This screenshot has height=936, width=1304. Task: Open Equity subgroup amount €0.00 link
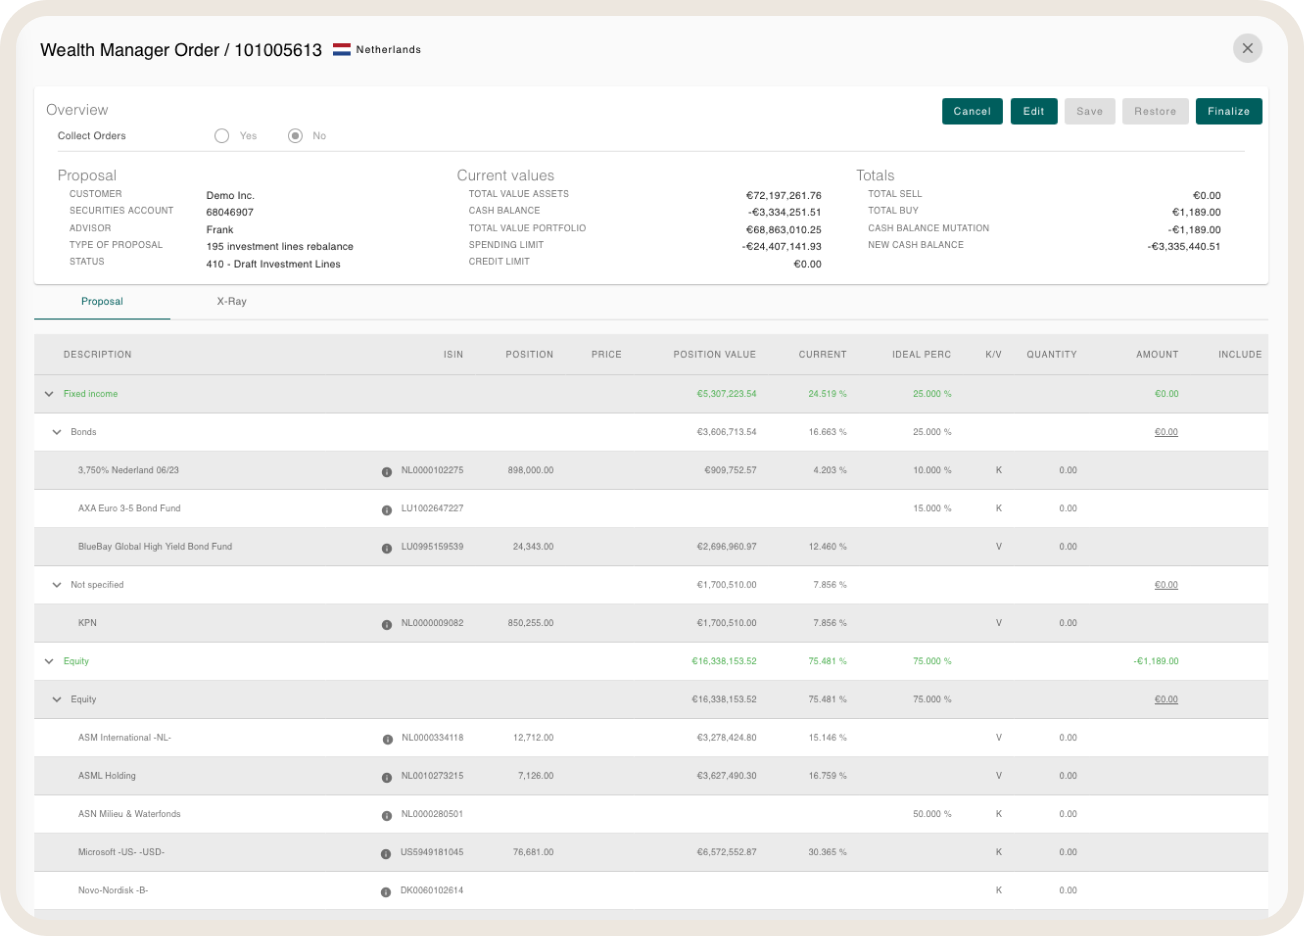(1166, 700)
